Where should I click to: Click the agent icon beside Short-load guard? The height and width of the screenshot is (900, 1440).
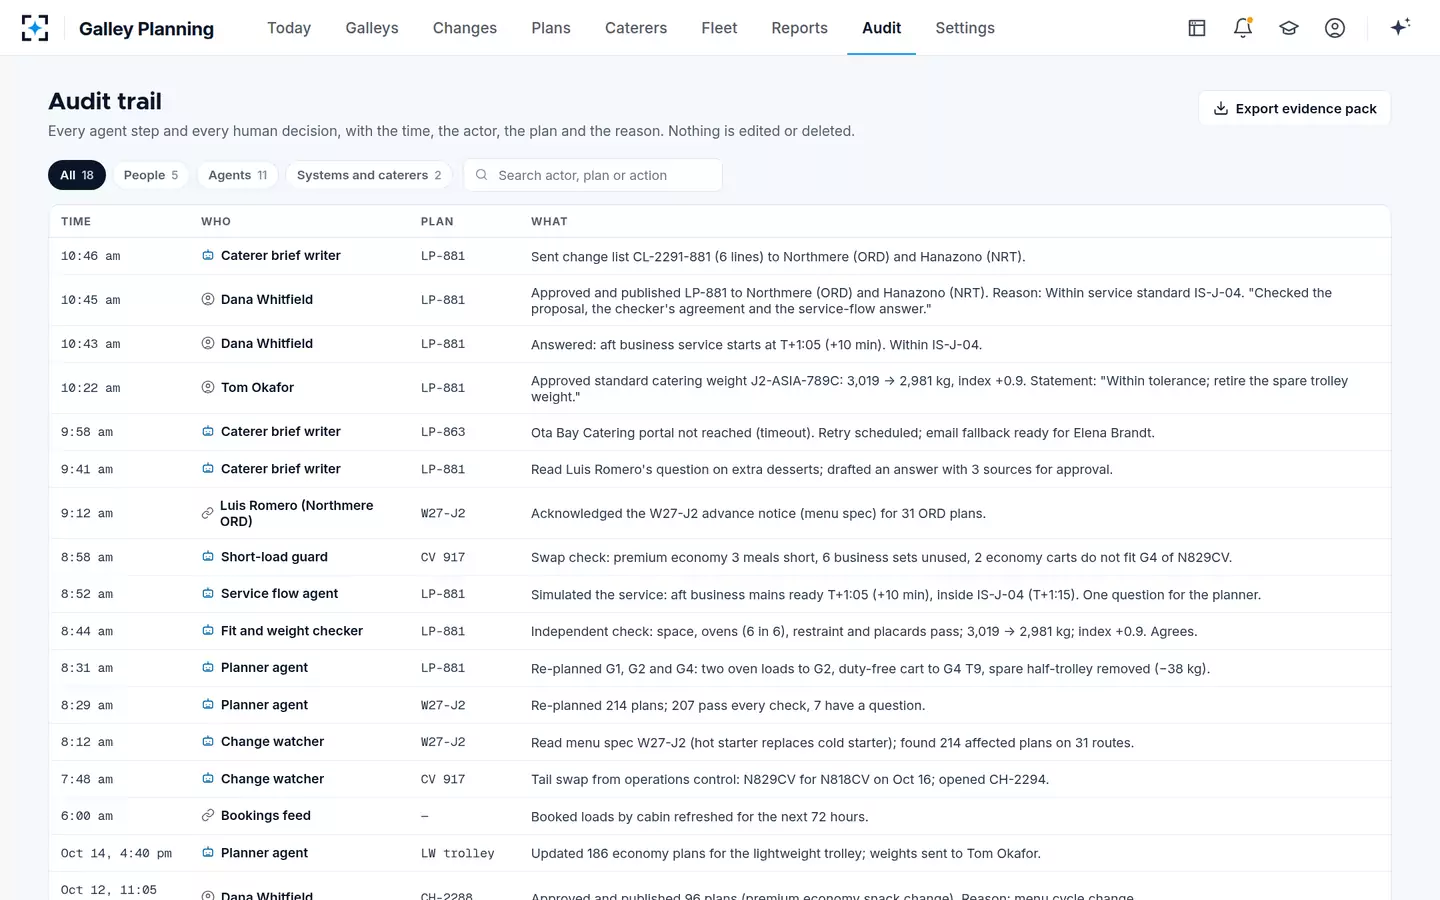pyautogui.click(x=208, y=557)
